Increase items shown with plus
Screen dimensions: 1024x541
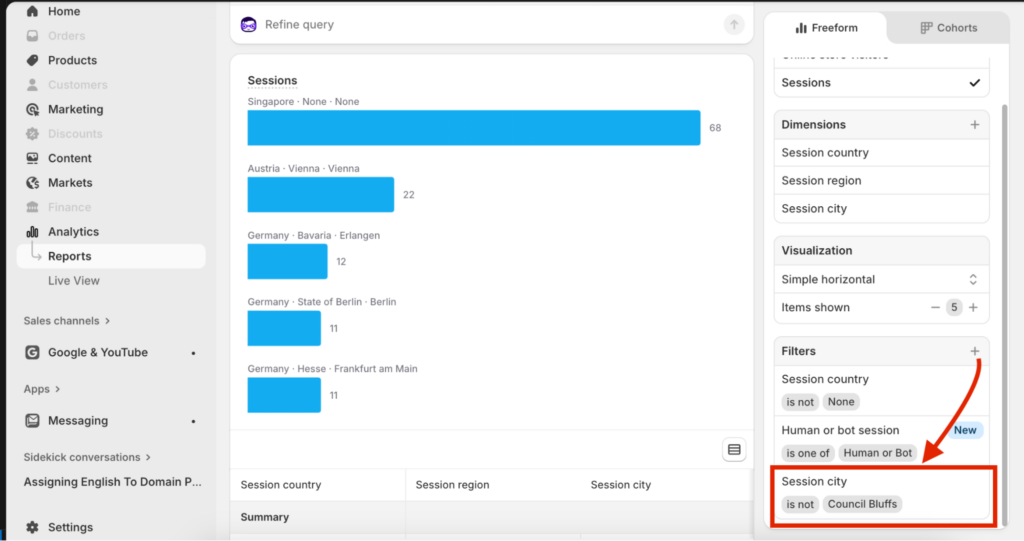(x=973, y=308)
